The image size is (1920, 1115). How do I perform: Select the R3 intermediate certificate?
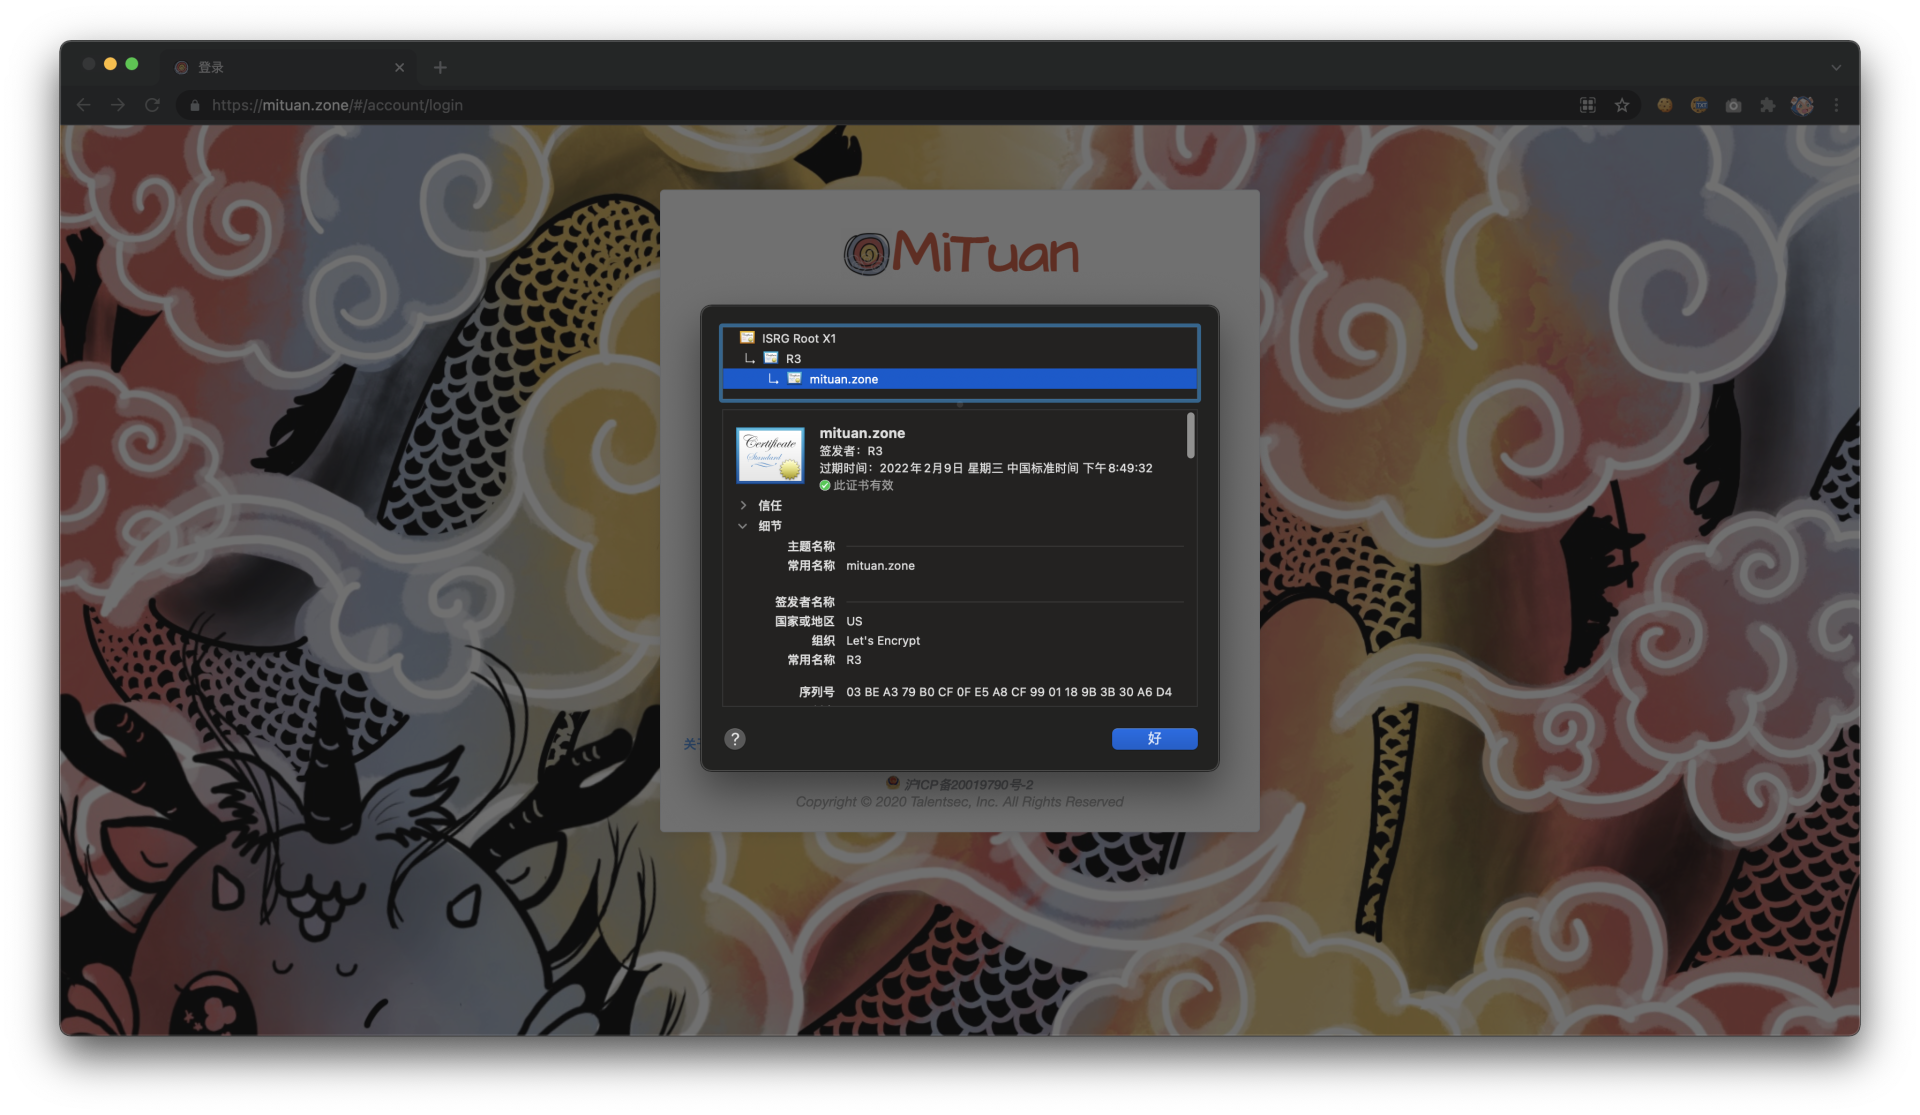pyautogui.click(x=792, y=358)
